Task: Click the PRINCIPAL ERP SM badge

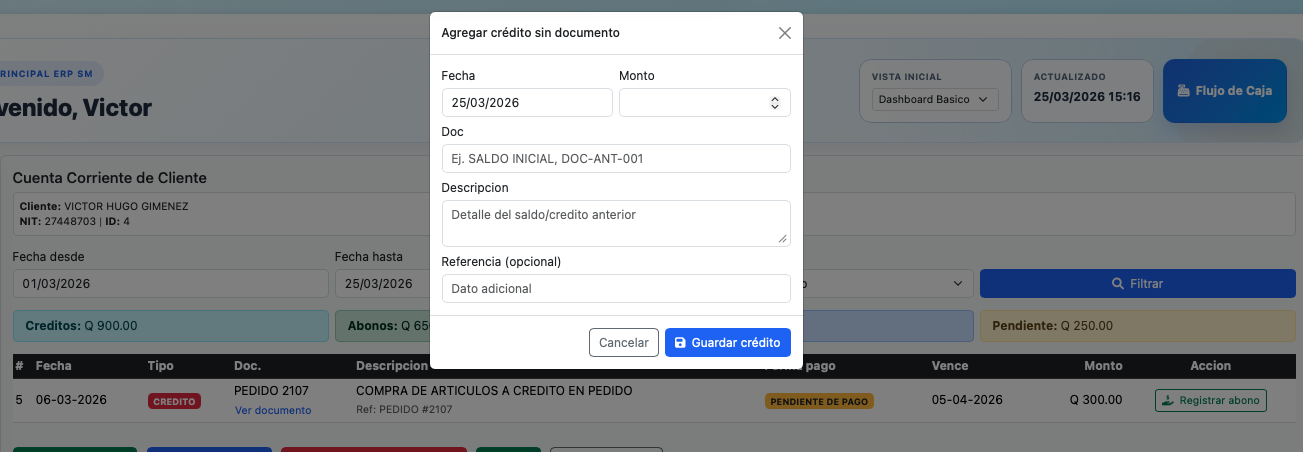Action: tap(50, 74)
